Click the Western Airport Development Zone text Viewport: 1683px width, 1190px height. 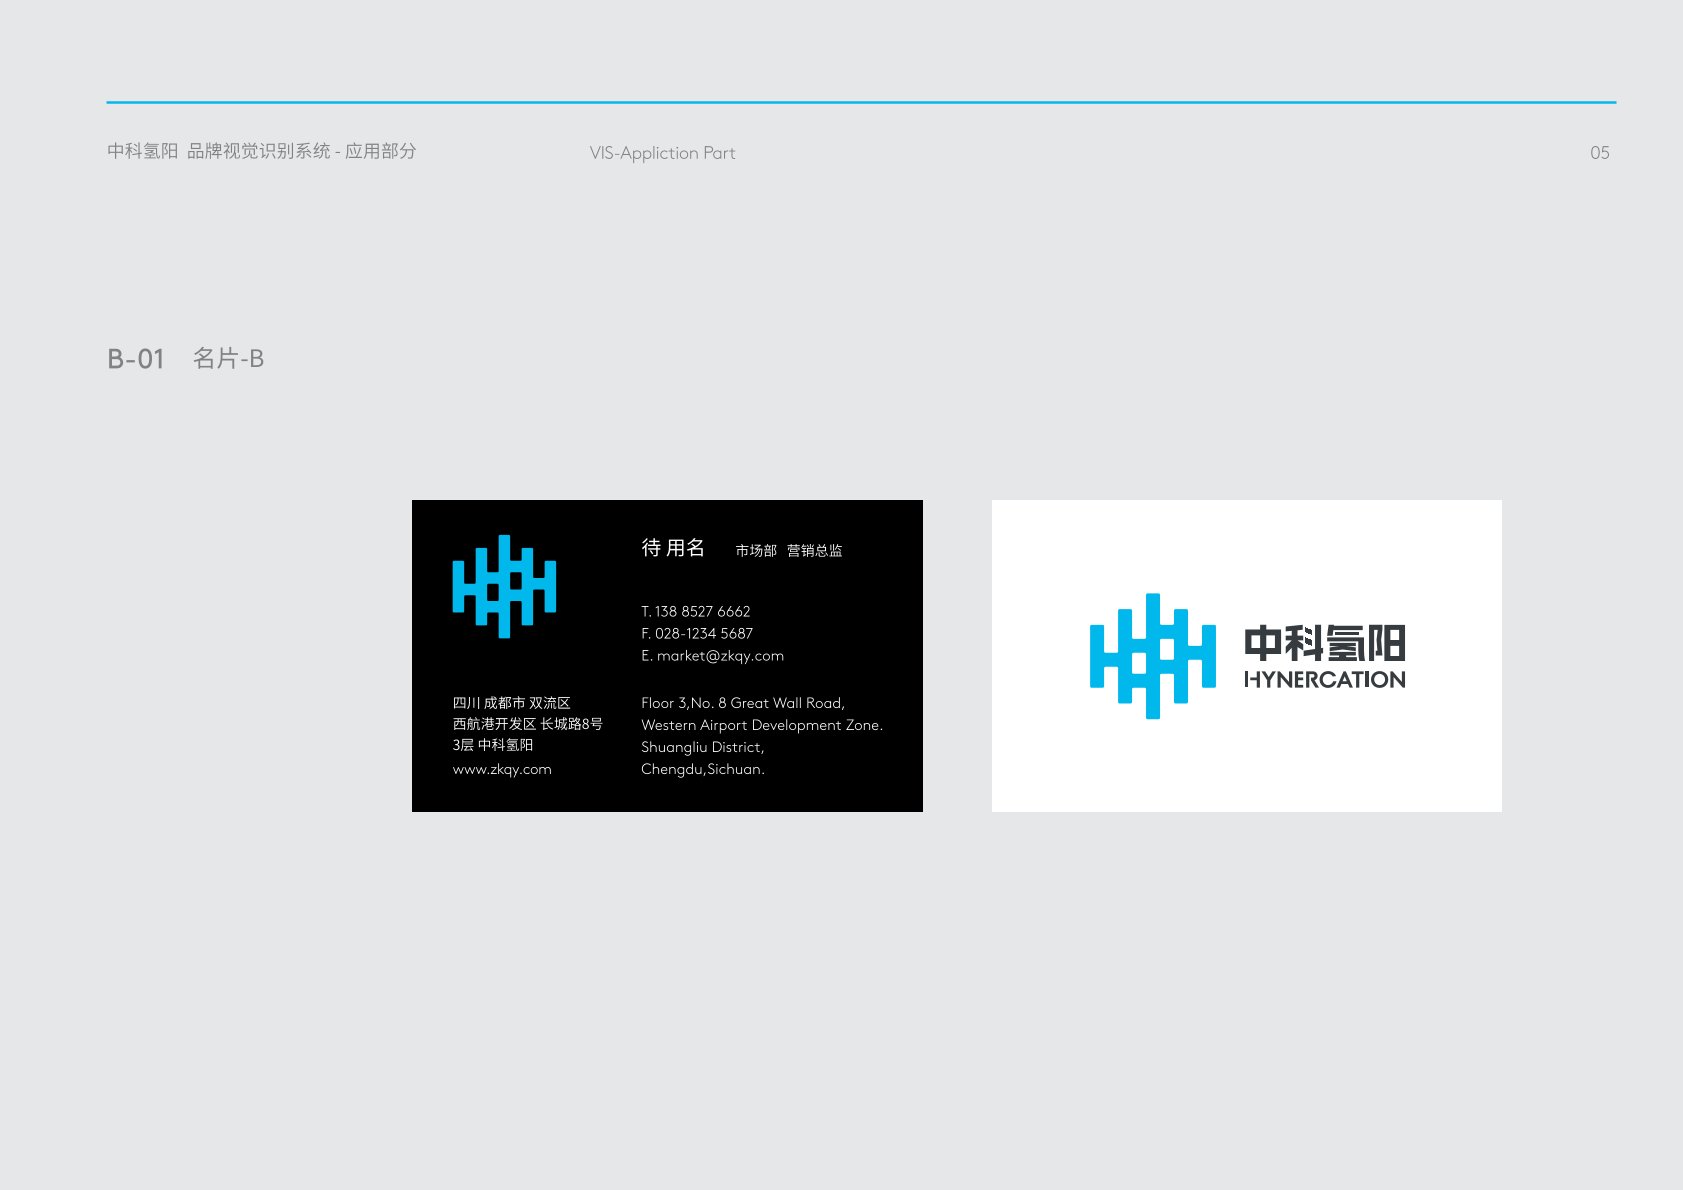point(761,726)
